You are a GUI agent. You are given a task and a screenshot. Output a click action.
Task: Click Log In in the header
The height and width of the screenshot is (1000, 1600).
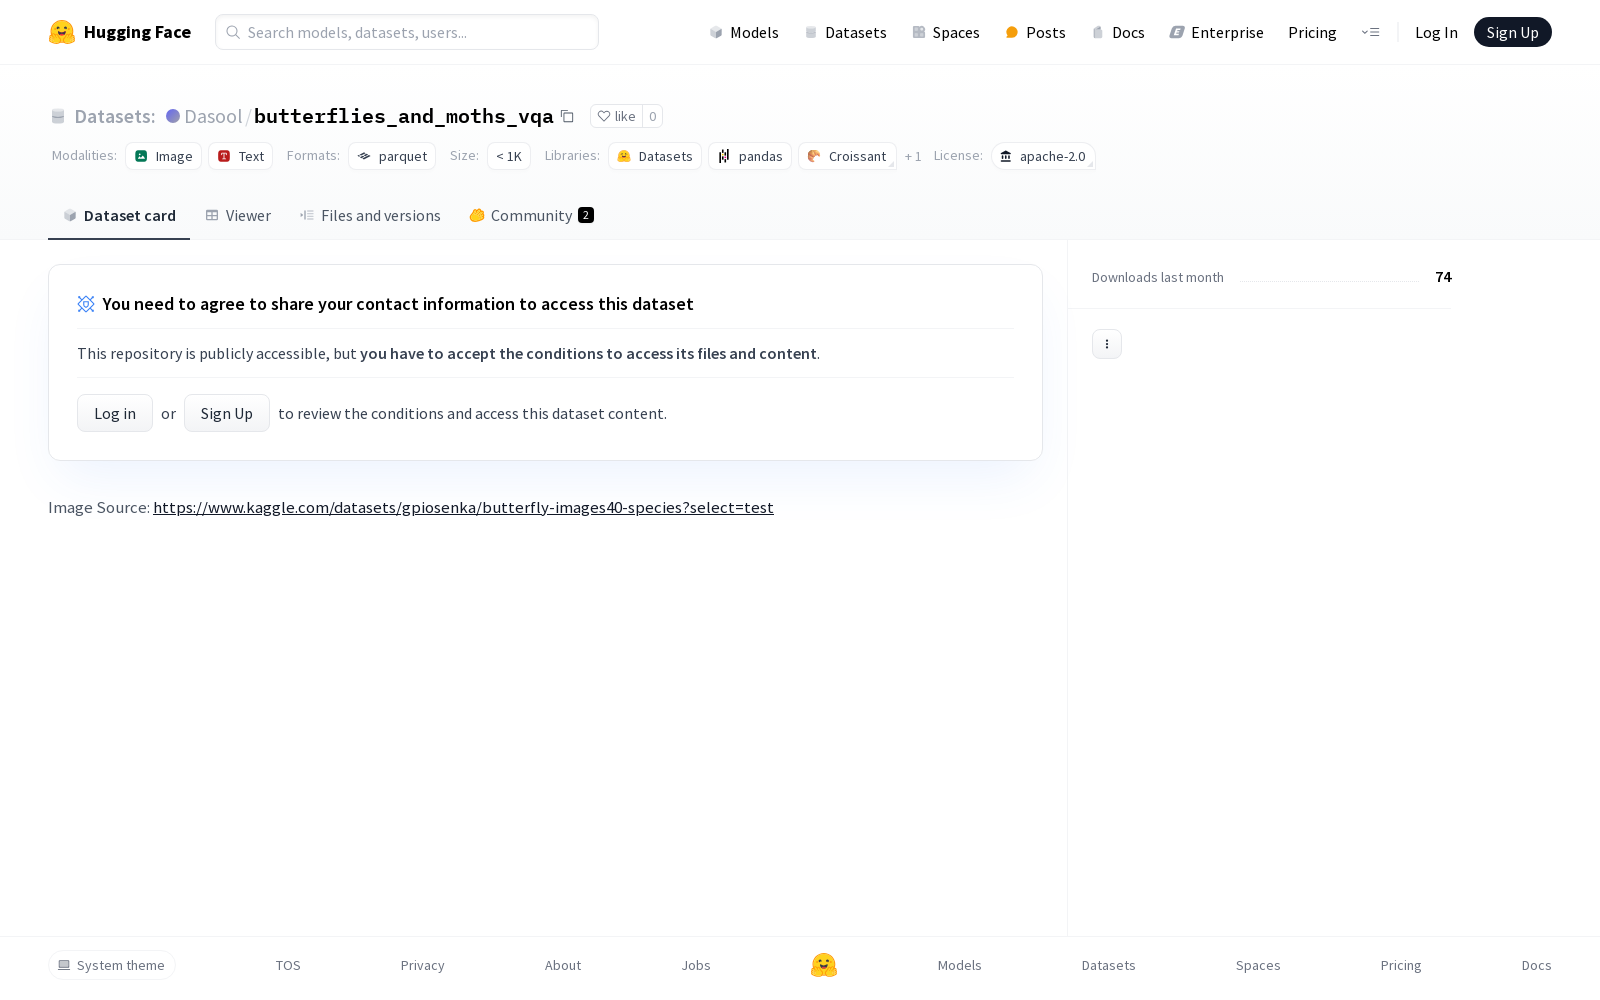[1436, 32]
